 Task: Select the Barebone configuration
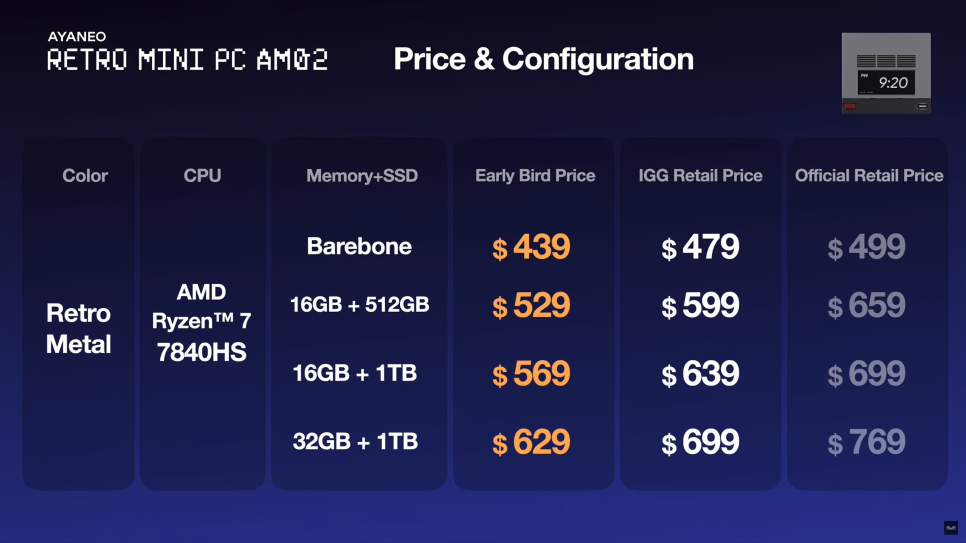pos(359,247)
